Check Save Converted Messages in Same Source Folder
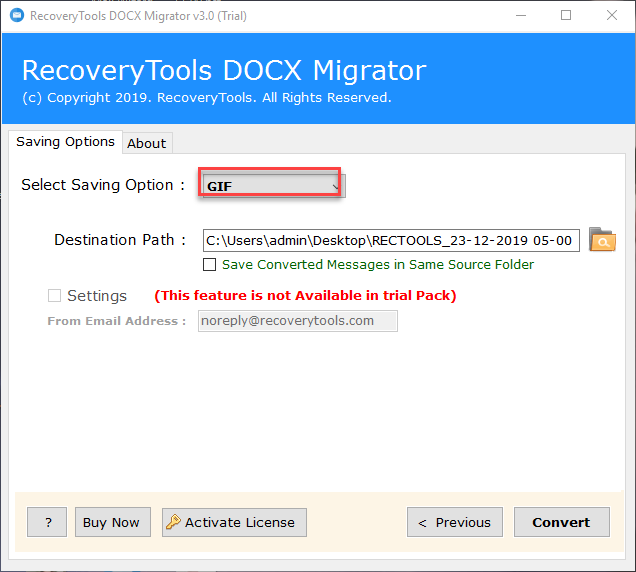The image size is (636, 572). (209, 264)
